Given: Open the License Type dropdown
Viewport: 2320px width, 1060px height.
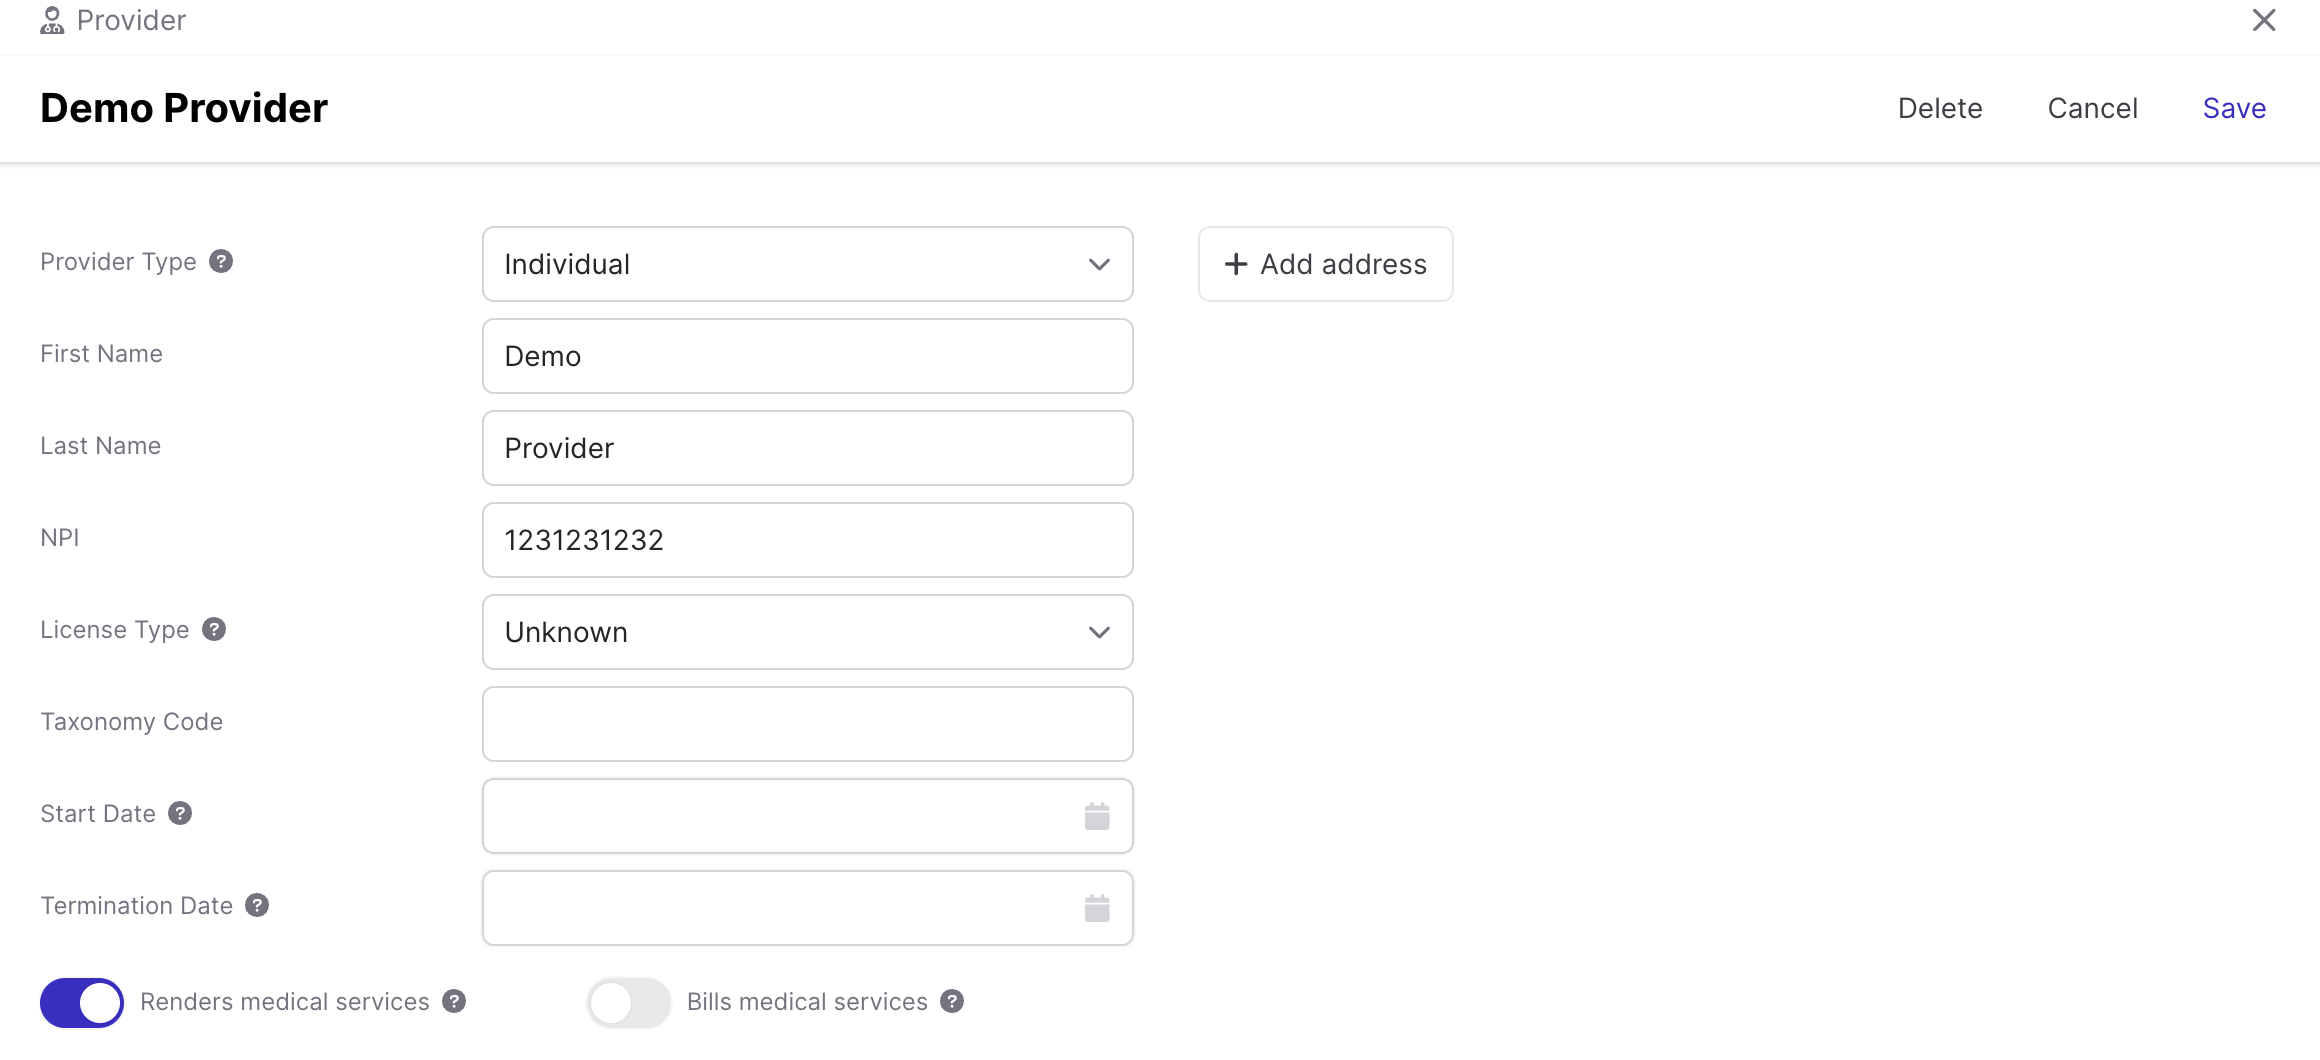Looking at the screenshot, I should pyautogui.click(x=807, y=632).
